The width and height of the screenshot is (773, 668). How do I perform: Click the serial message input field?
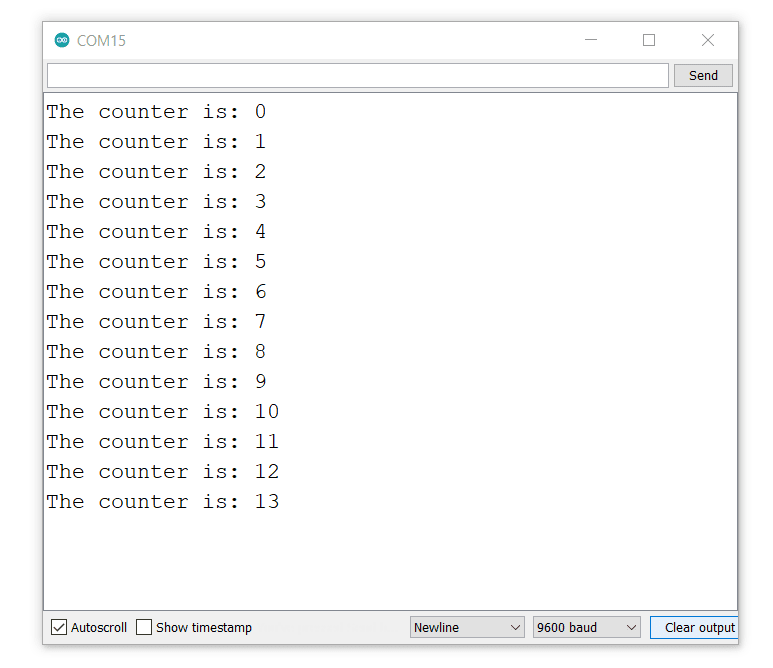(358, 75)
